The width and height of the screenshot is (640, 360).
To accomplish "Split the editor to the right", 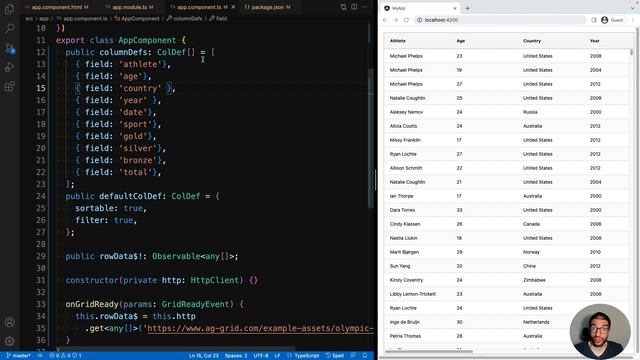I will 354,7.
